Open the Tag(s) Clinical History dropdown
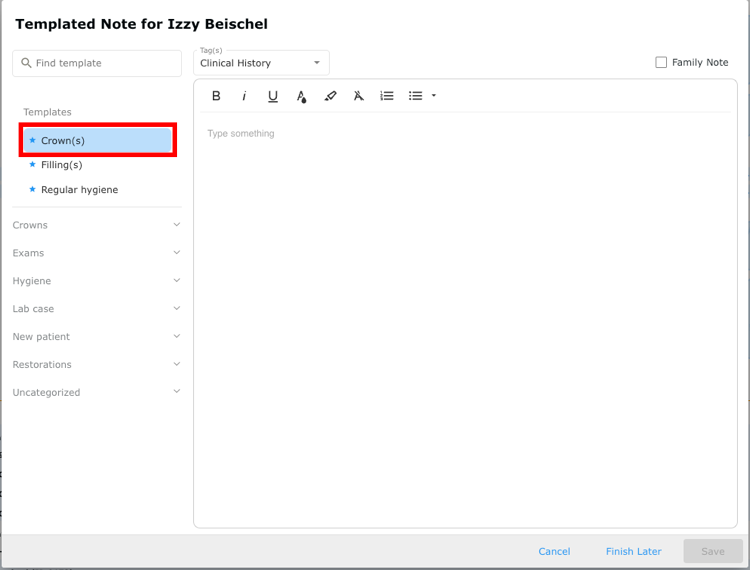The height and width of the screenshot is (570, 750). [x=261, y=63]
